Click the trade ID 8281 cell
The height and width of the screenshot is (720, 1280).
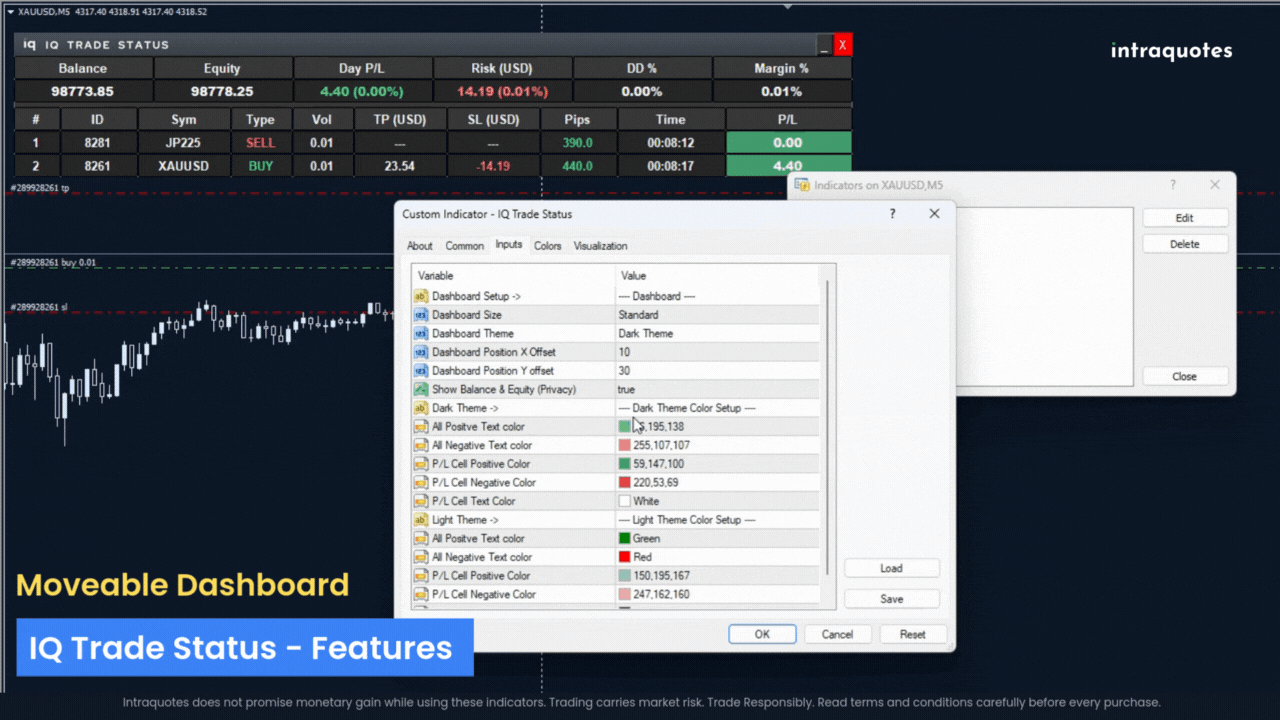[98, 143]
